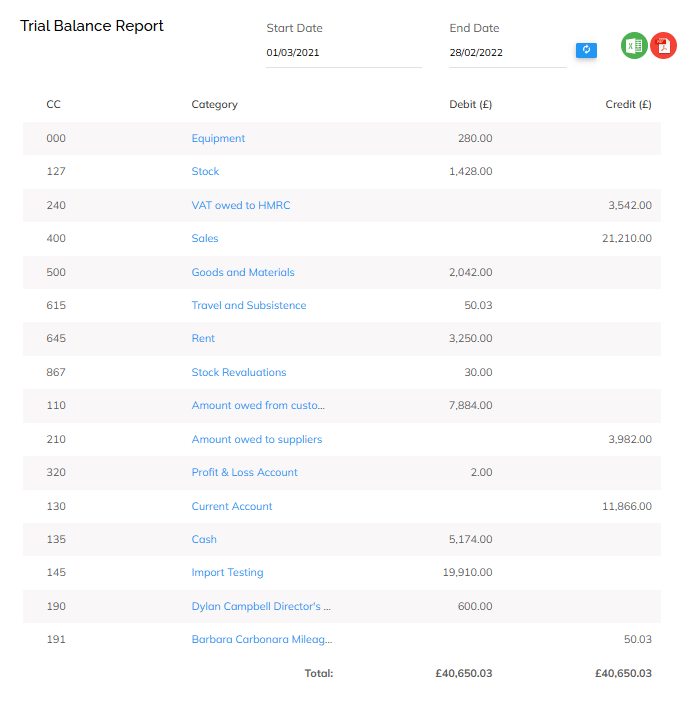The width and height of the screenshot is (694, 717).
Task: Export report to Excel
Action: [634, 45]
